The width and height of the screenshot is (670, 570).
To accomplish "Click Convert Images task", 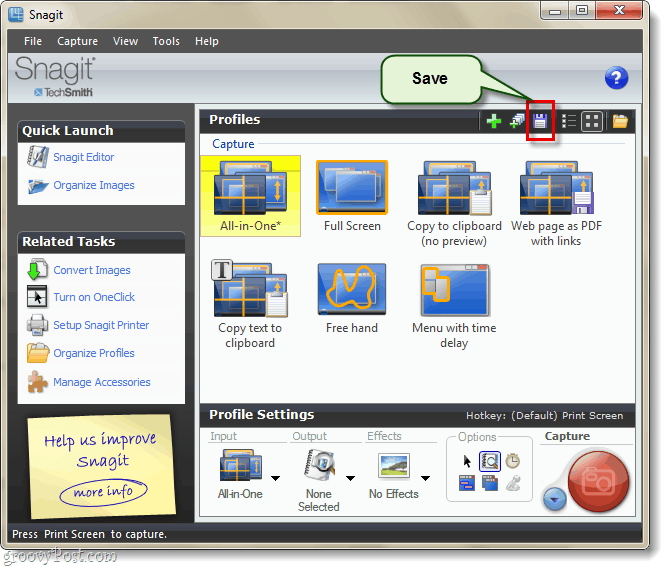I will [92, 270].
